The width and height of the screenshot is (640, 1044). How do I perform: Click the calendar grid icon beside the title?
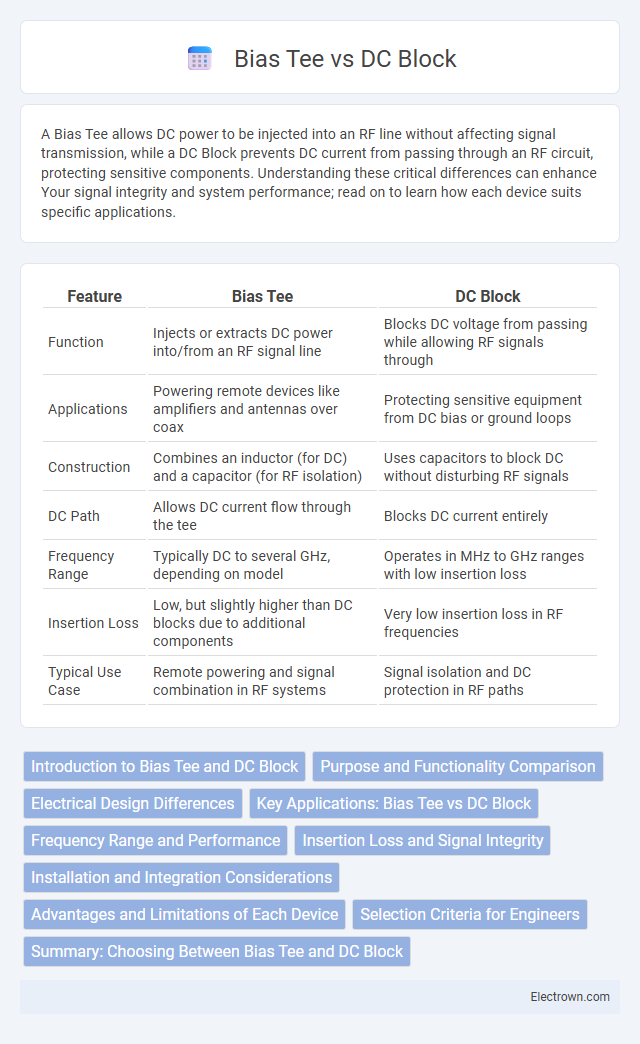pos(199,59)
